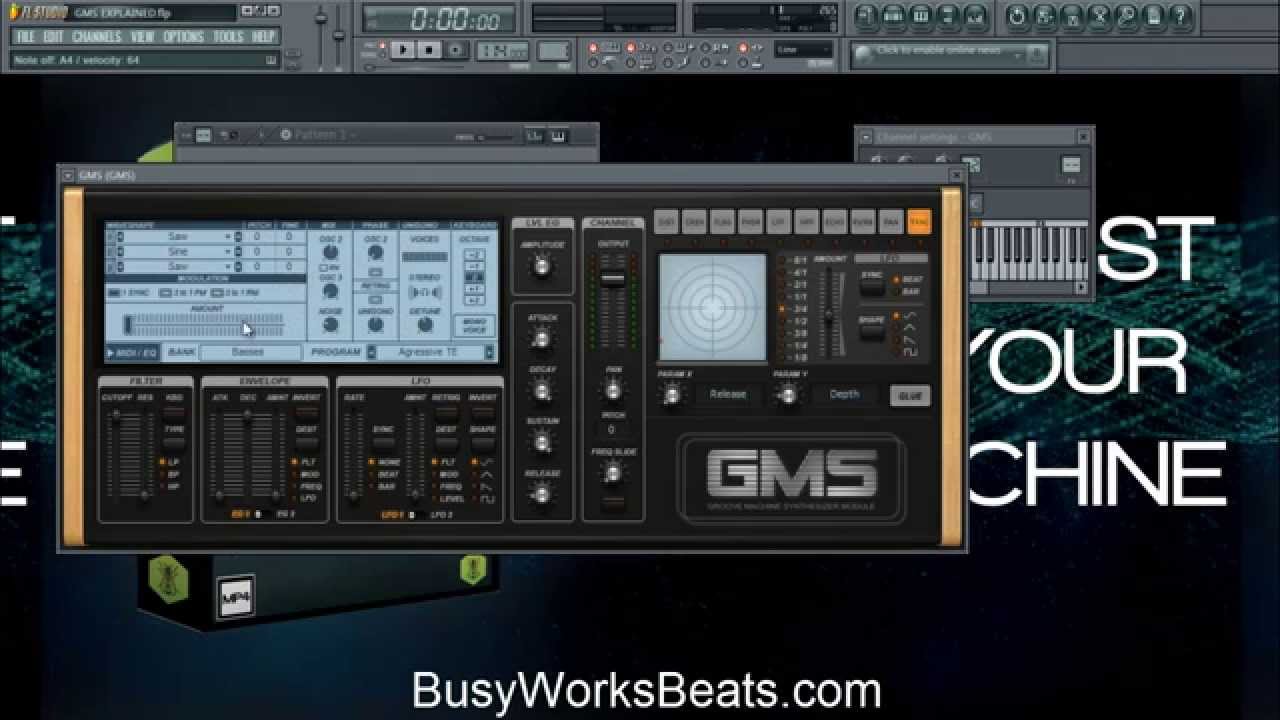
Task: Adjust the effect AMOUNT vertical slider
Action: pos(828,316)
